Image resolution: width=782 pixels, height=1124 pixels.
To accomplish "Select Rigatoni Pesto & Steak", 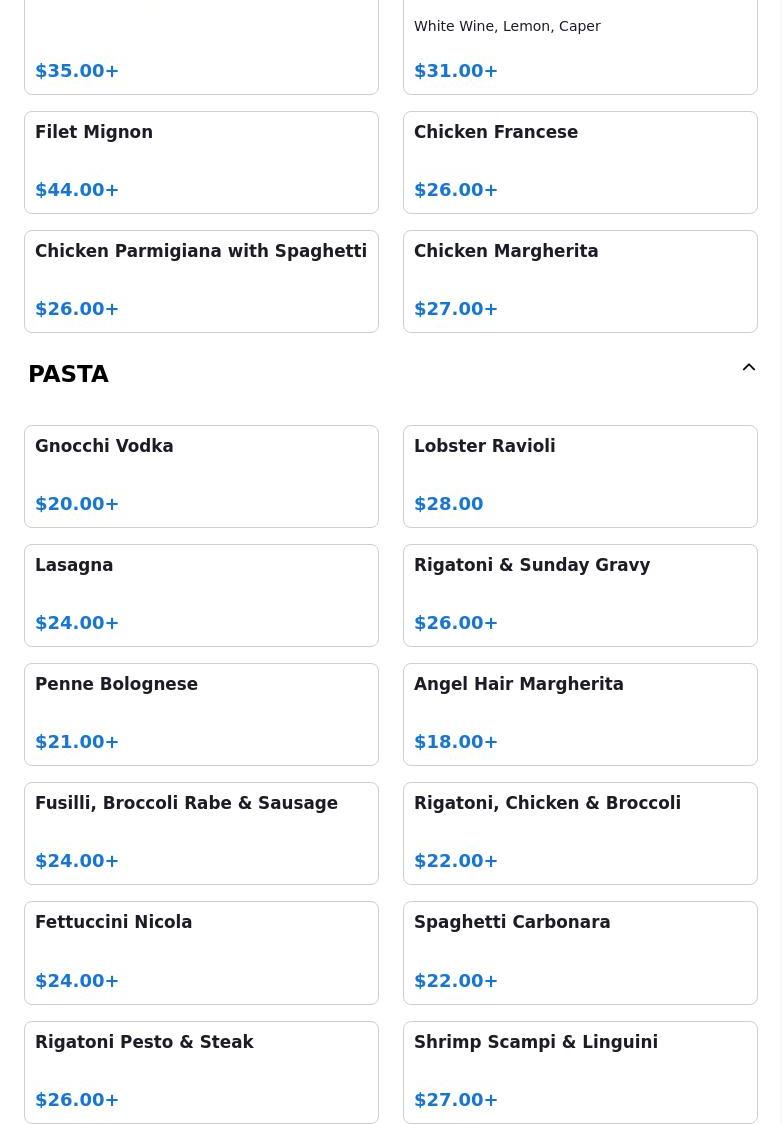I will 201,1072.
